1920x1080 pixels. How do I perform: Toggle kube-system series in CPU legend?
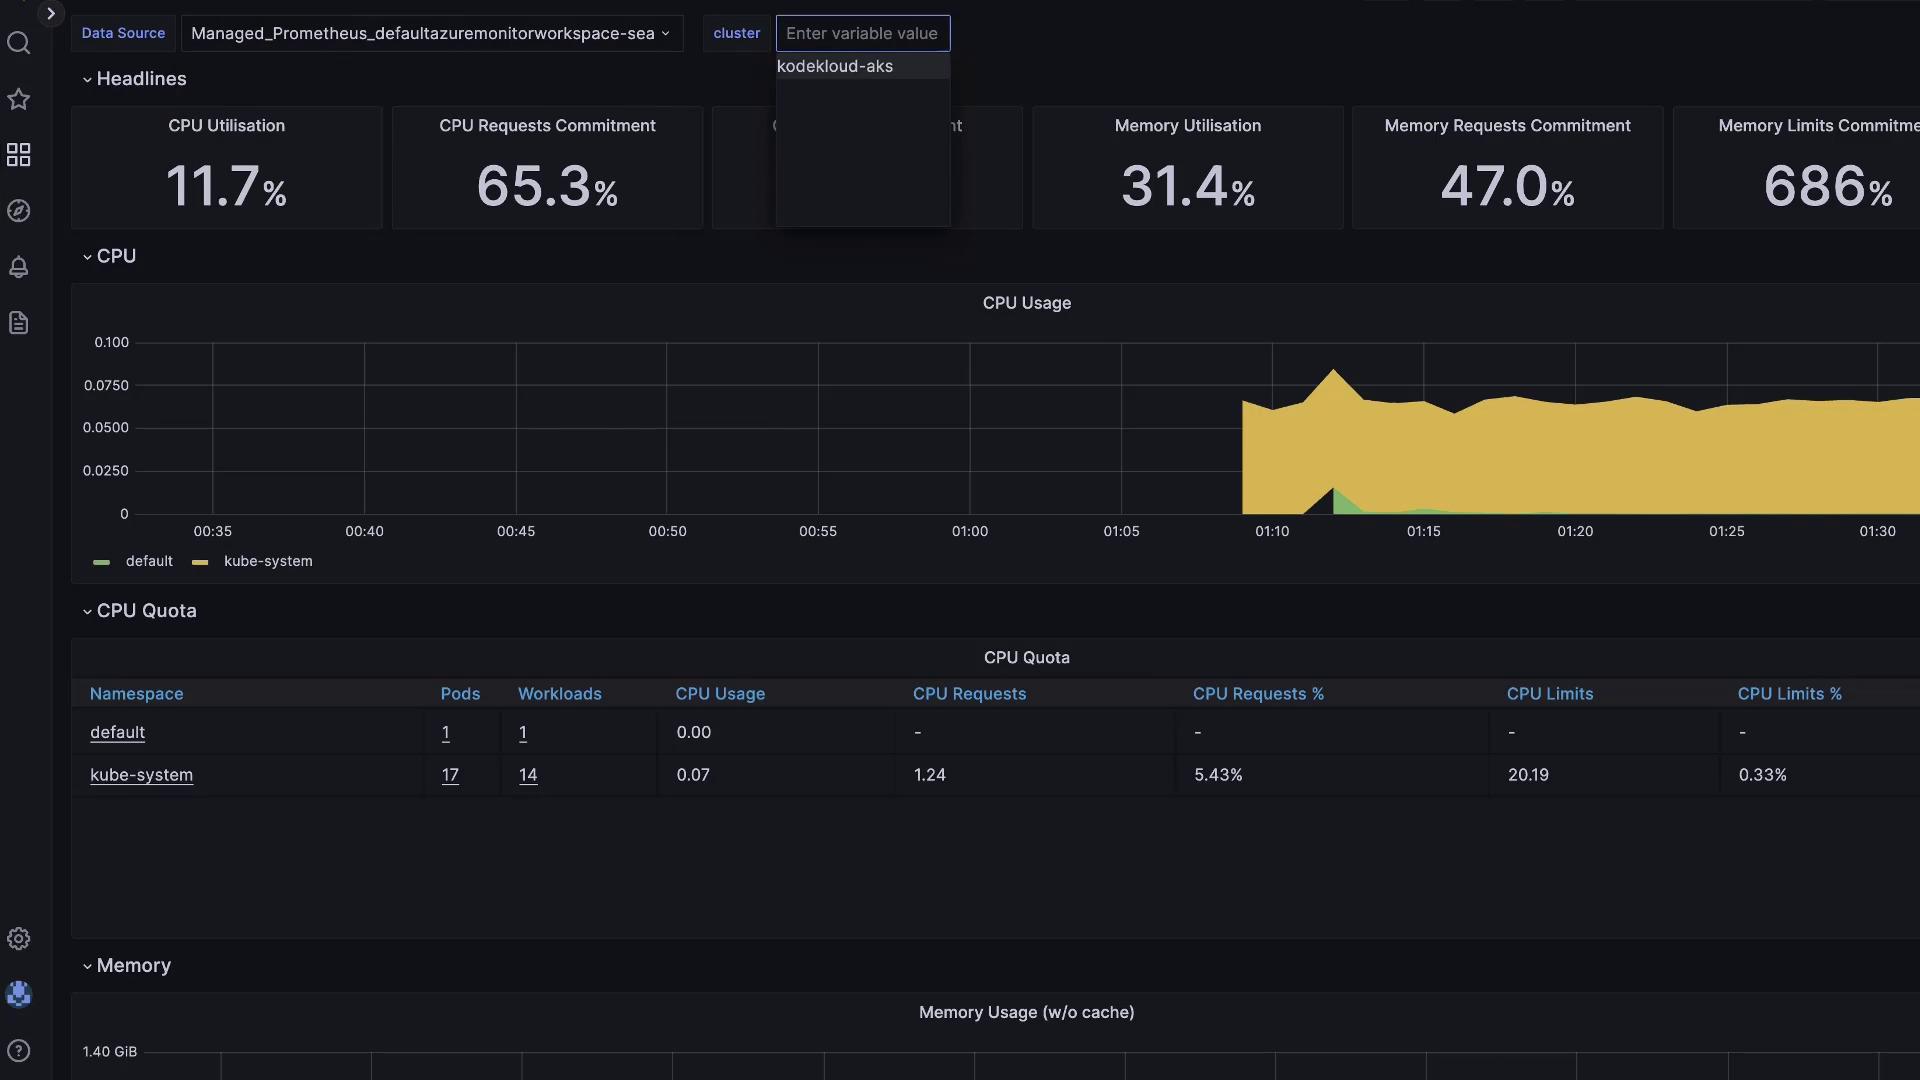point(267,562)
